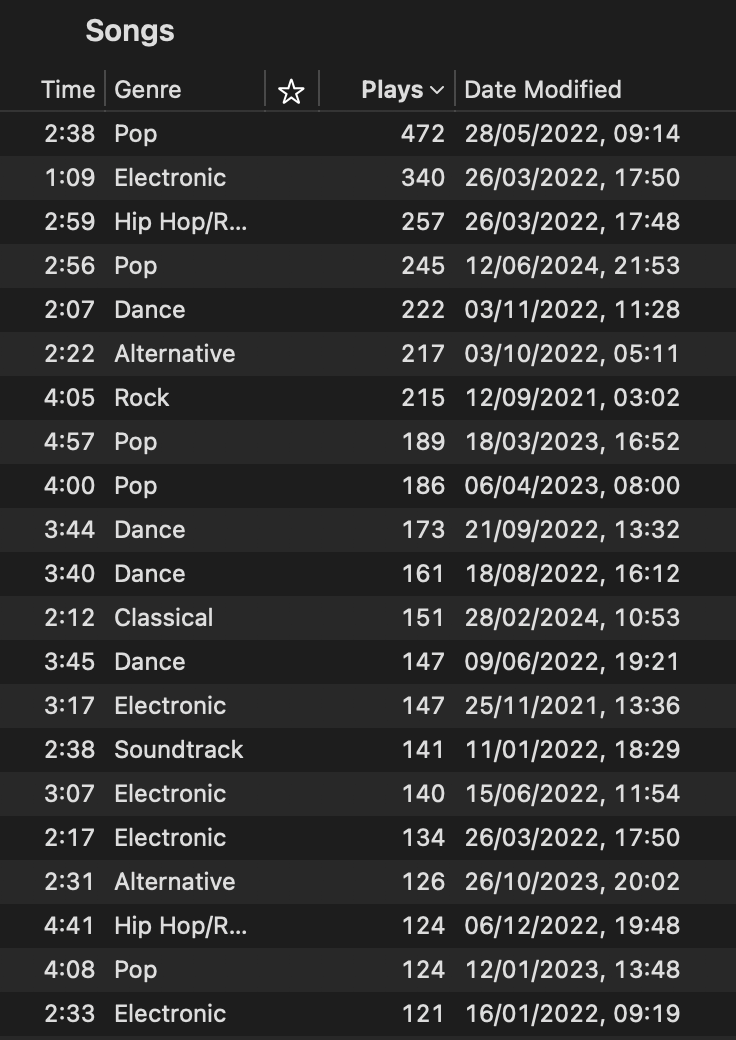Select the Electronic song with 340 plays
The image size is (736, 1040).
point(368,178)
